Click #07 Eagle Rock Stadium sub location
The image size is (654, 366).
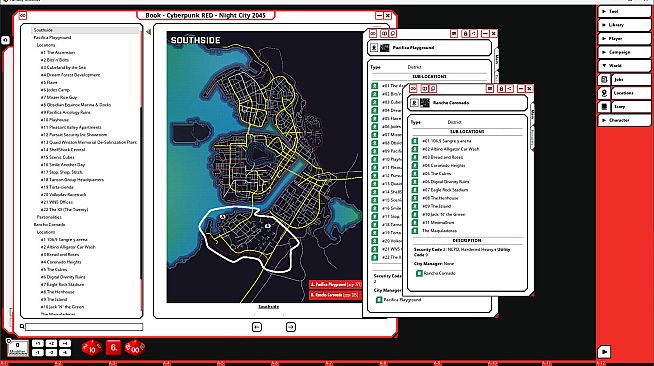pyautogui.click(x=445, y=190)
